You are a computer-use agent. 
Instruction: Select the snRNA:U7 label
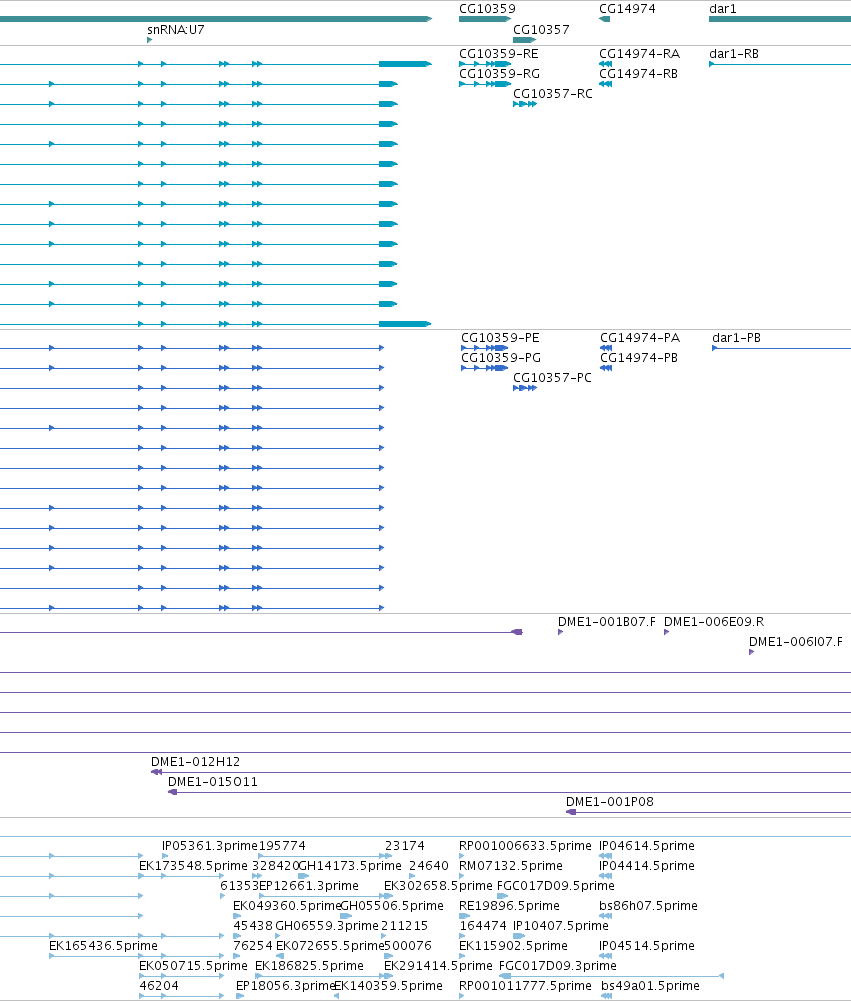[176, 29]
